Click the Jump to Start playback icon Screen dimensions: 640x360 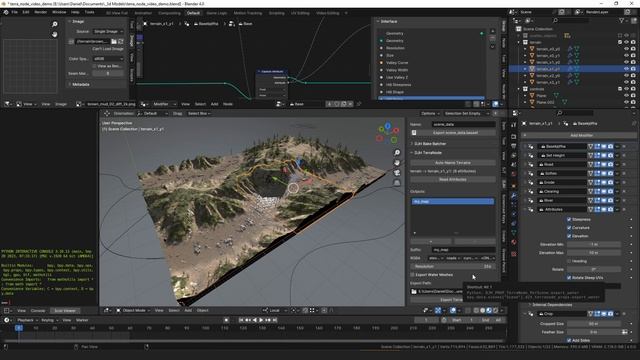pos(242,320)
